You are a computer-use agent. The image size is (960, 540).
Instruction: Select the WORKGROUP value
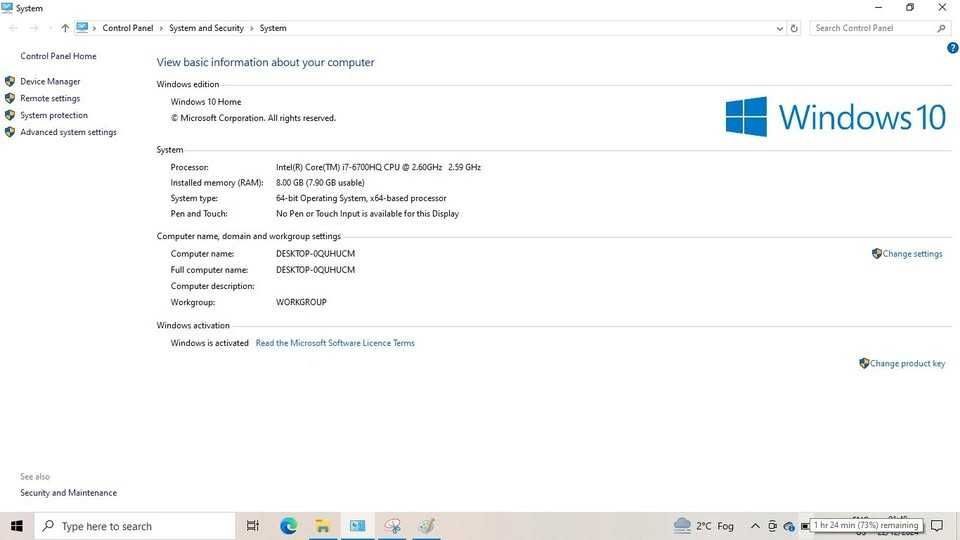(301, 302)
